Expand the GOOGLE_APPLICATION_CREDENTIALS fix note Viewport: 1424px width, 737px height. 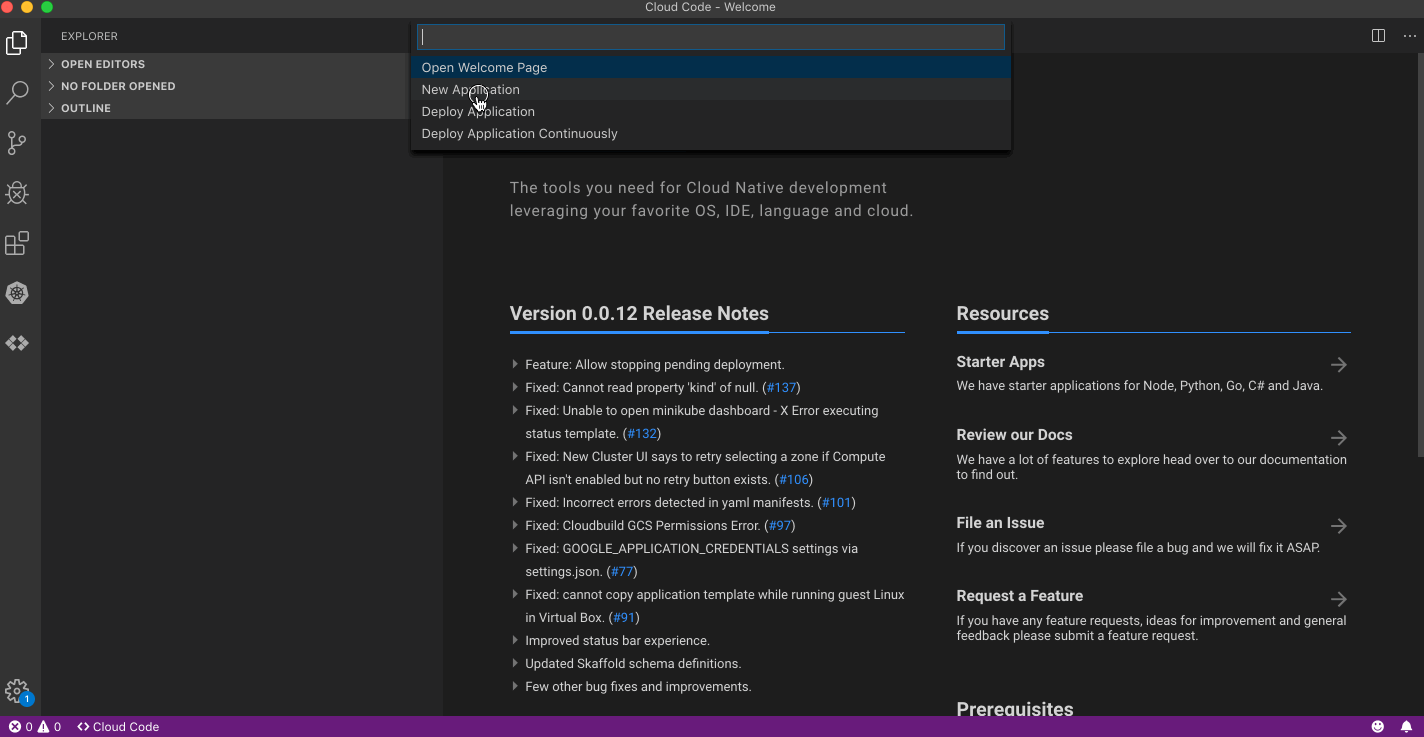515,549
